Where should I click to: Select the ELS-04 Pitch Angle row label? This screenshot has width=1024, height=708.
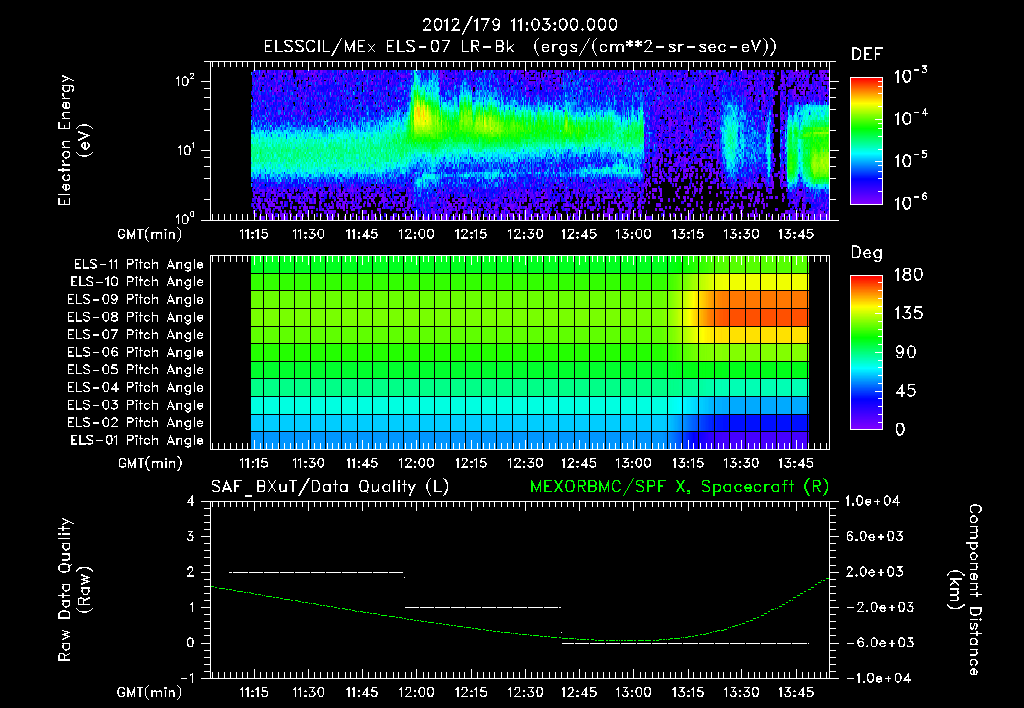[x=135, y=387]
